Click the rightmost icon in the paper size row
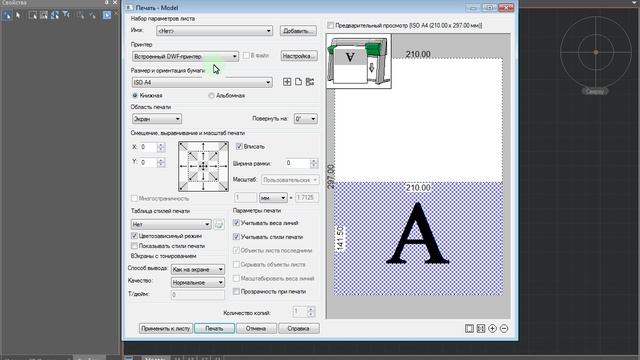 [310, 82]
